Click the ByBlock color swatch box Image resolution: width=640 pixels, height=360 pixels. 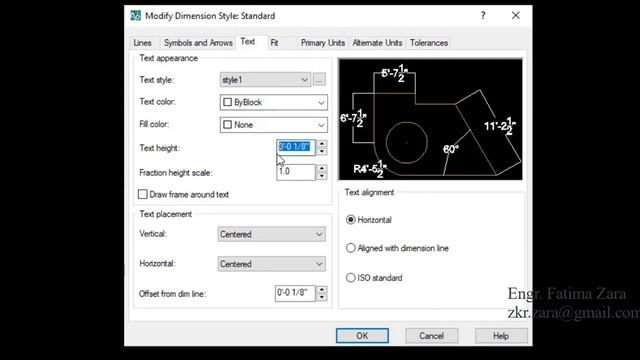coord(227,102)
